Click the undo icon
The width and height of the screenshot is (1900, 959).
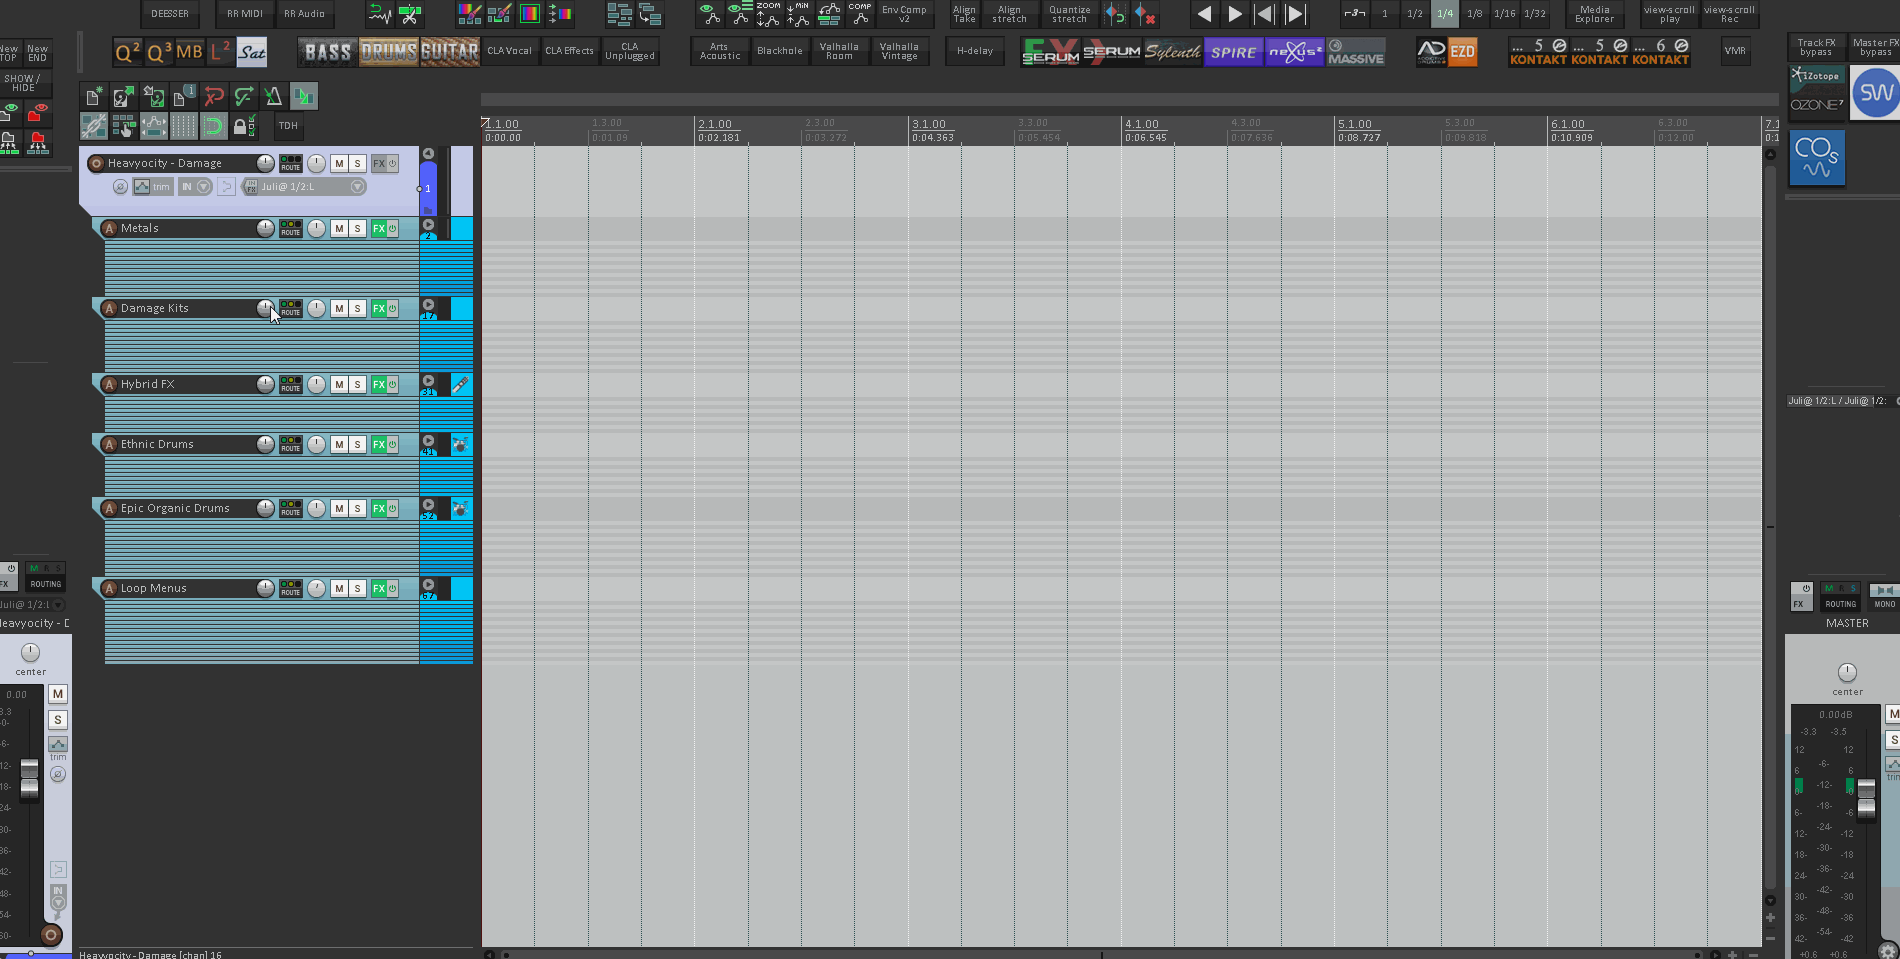214,96
